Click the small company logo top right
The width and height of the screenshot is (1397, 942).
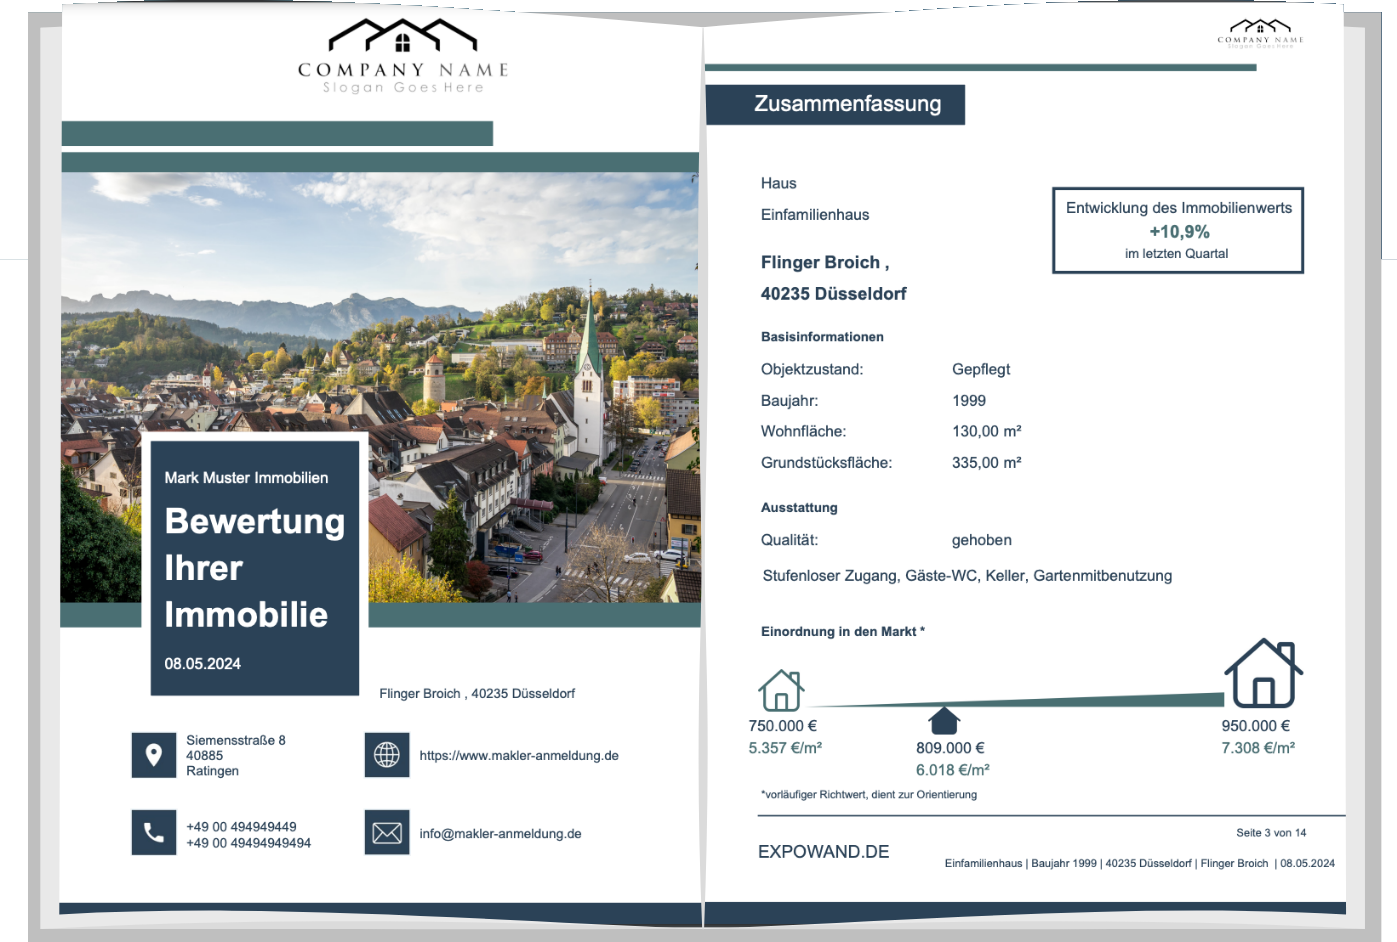coord(1260,33)
